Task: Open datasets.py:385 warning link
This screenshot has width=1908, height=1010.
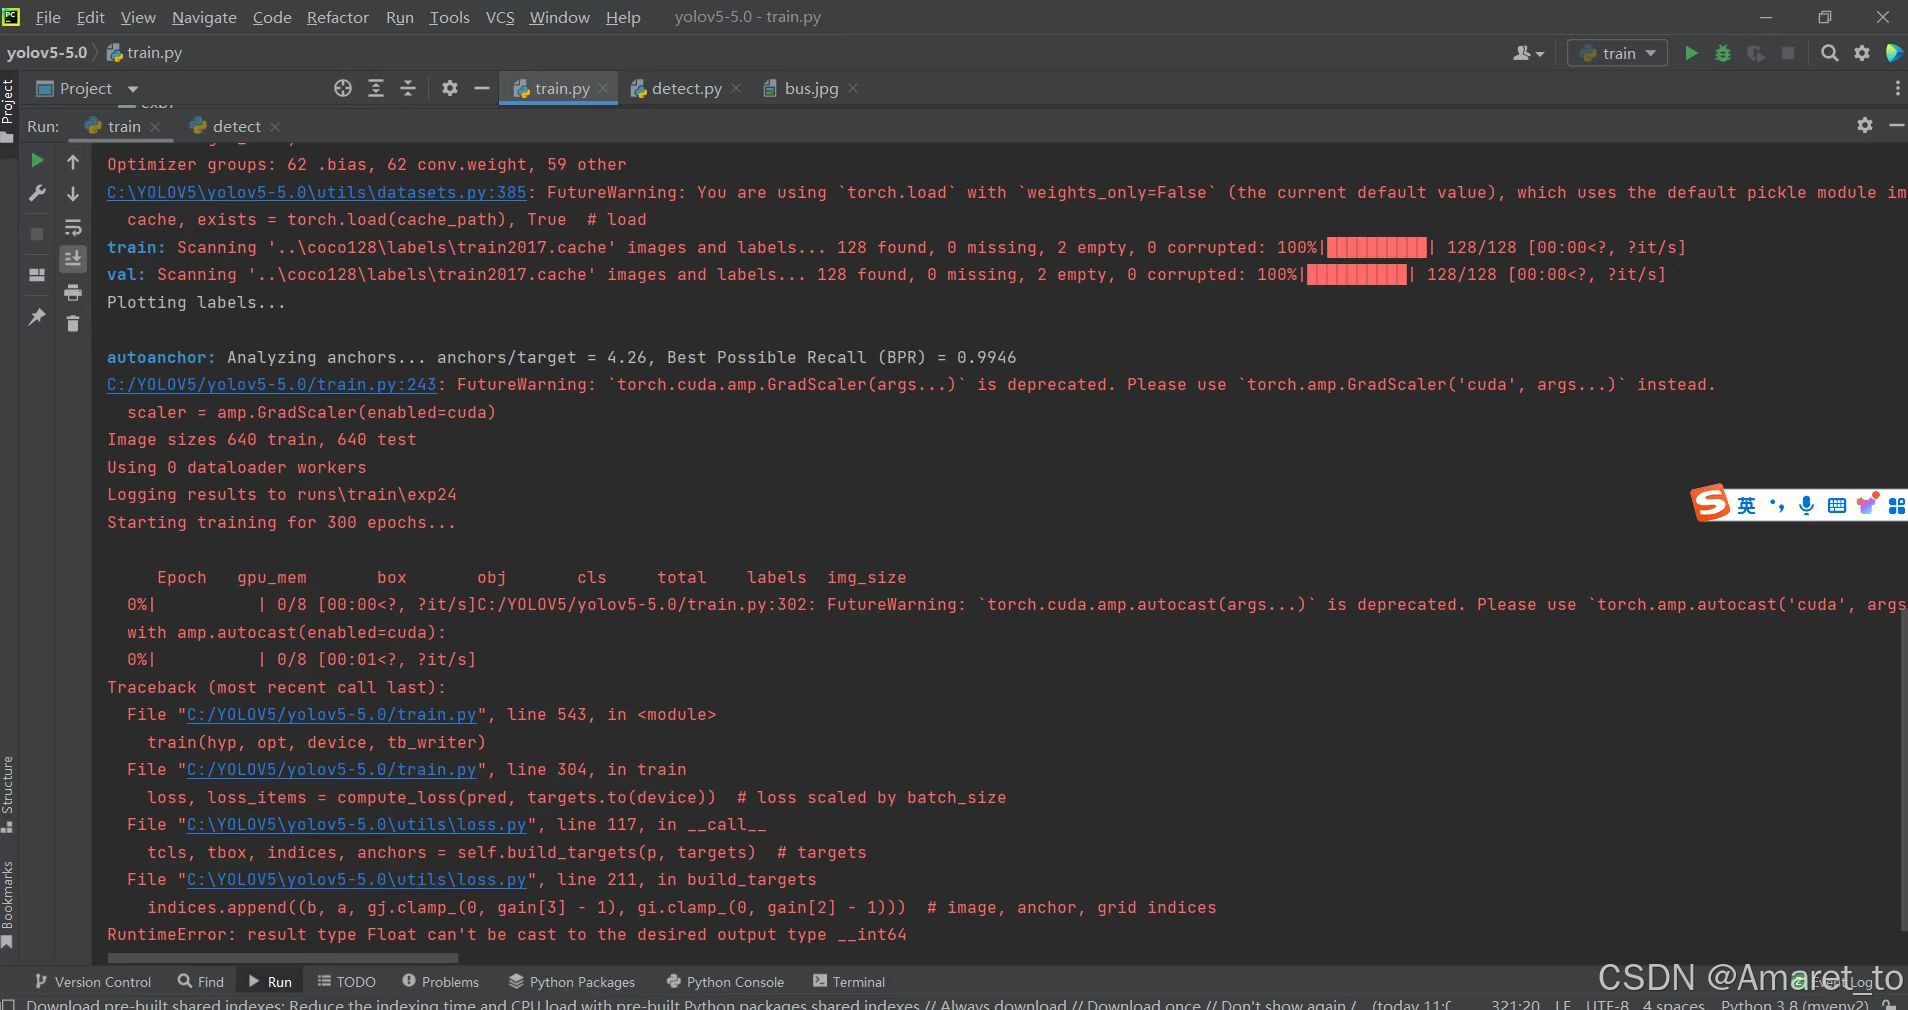Action: (x=316, y=192)
